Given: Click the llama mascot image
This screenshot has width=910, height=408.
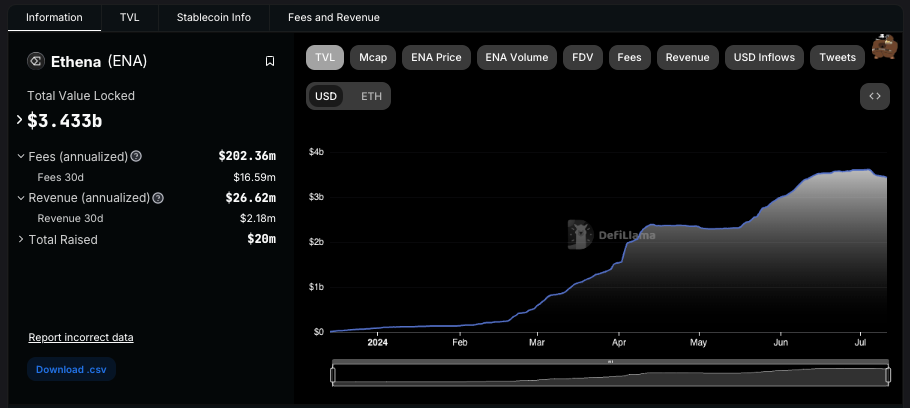Looking at the screenshot, I should point(886,48).
